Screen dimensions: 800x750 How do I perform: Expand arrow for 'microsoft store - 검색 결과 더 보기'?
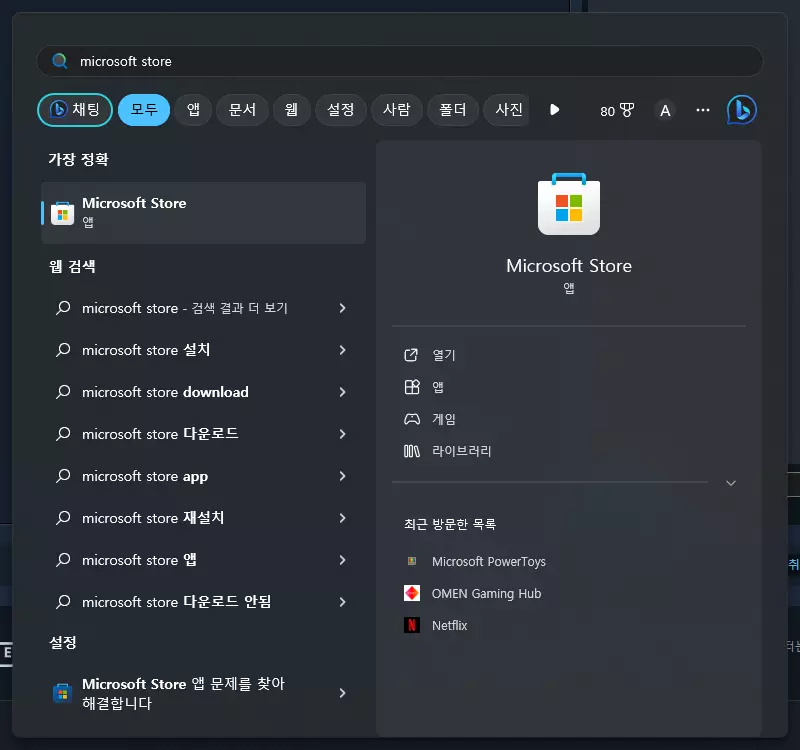[x=342, y=308]
